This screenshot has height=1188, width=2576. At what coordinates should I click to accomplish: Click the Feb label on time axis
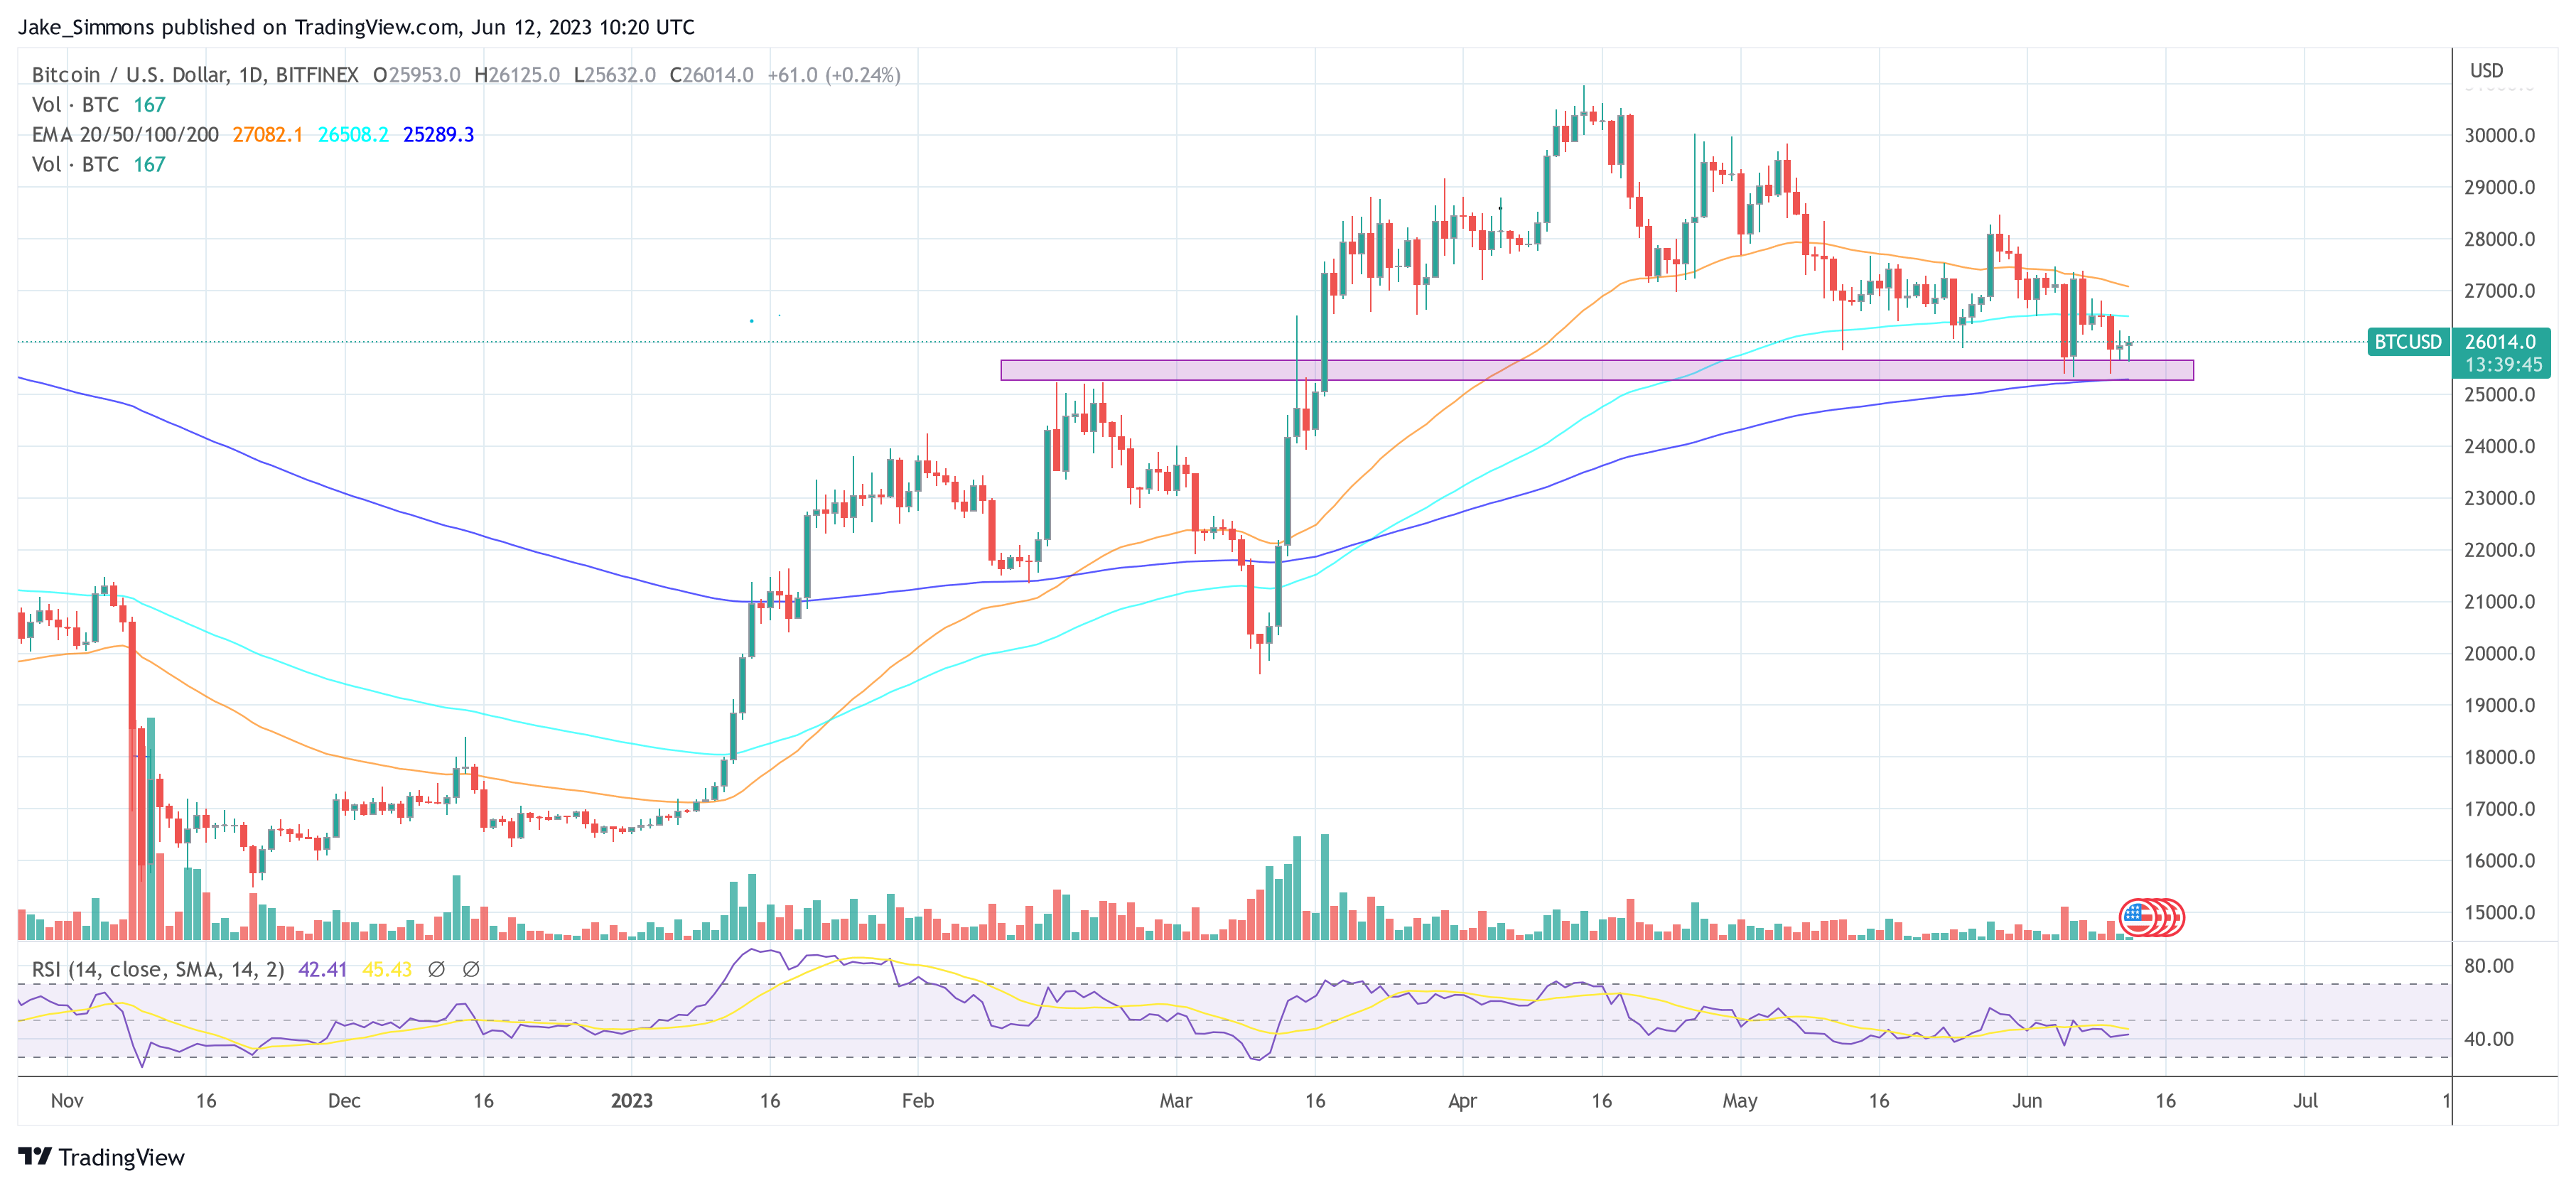point(918,1101)
